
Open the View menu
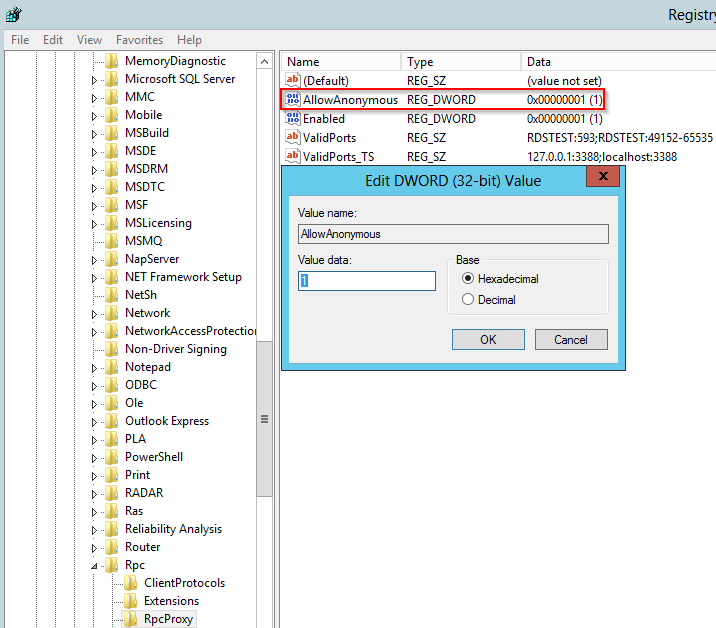click(x=89, y=40)
